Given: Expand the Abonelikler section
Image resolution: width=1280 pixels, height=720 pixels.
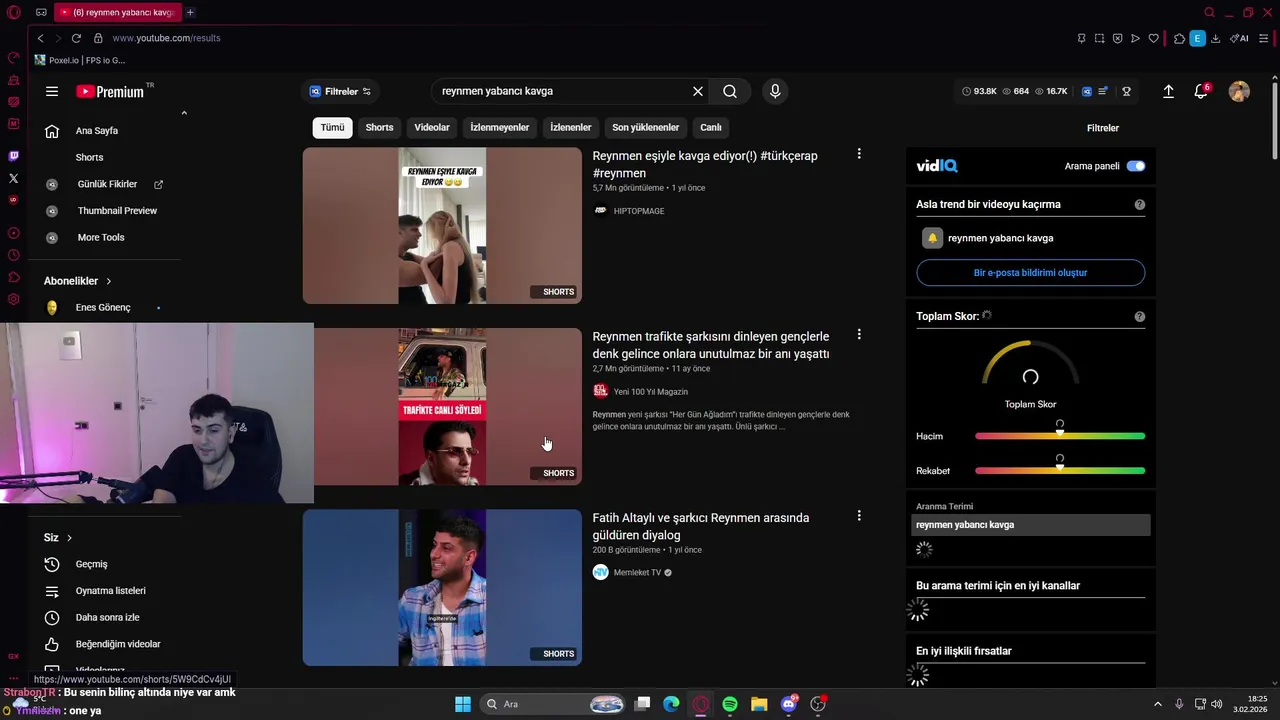Looking at the screenshot, I should (78, 281).
